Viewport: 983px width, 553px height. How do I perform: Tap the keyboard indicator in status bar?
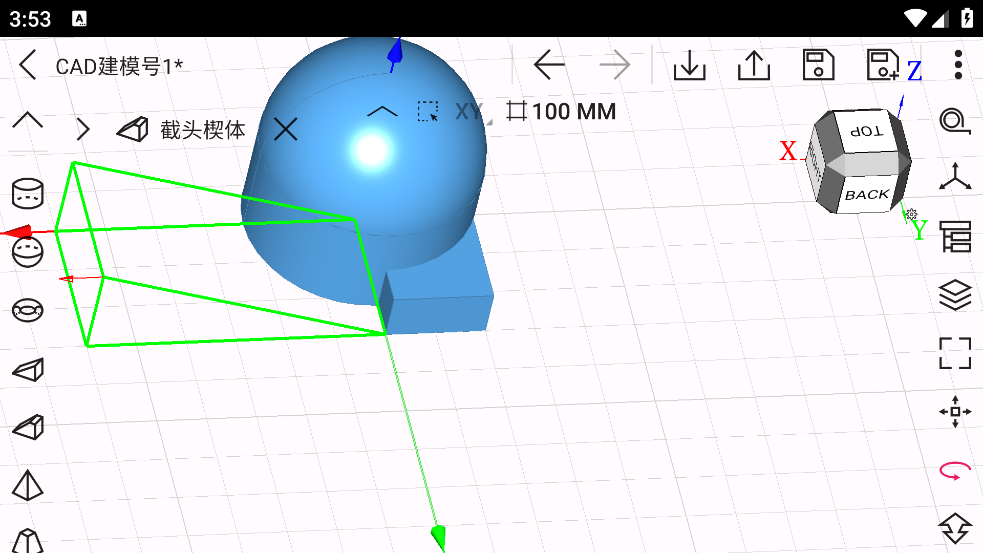point(79,19)
